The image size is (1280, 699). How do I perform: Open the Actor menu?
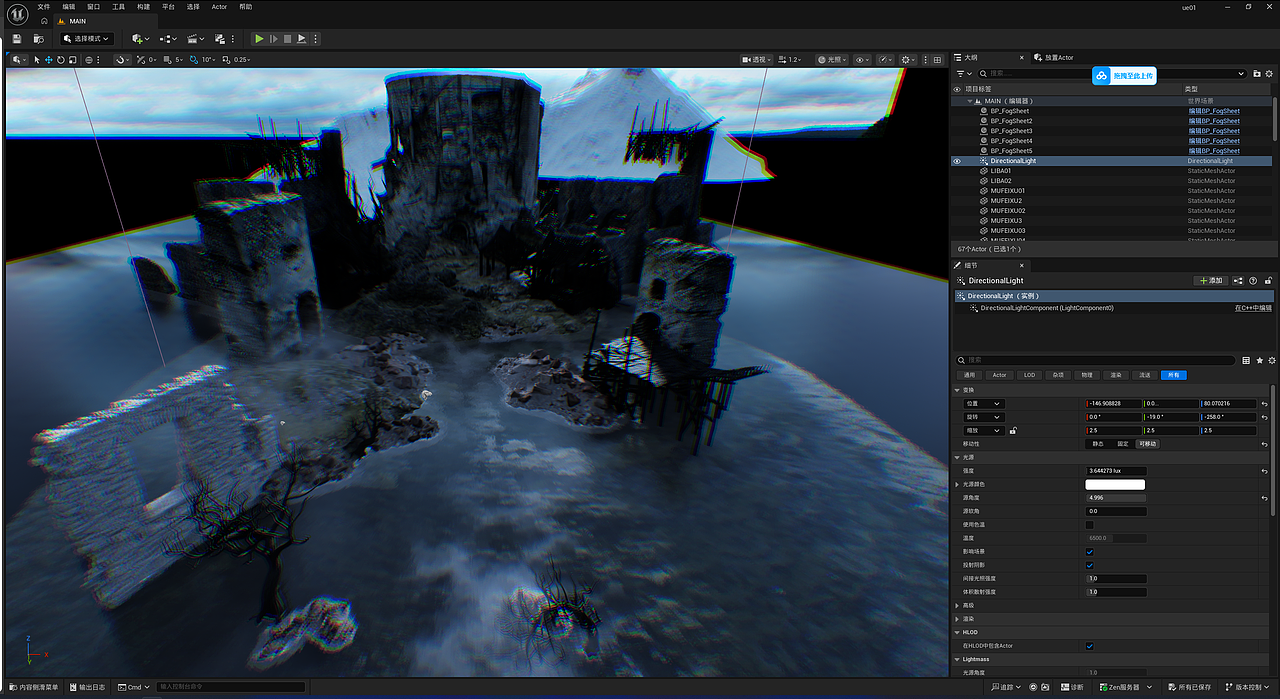219,6
